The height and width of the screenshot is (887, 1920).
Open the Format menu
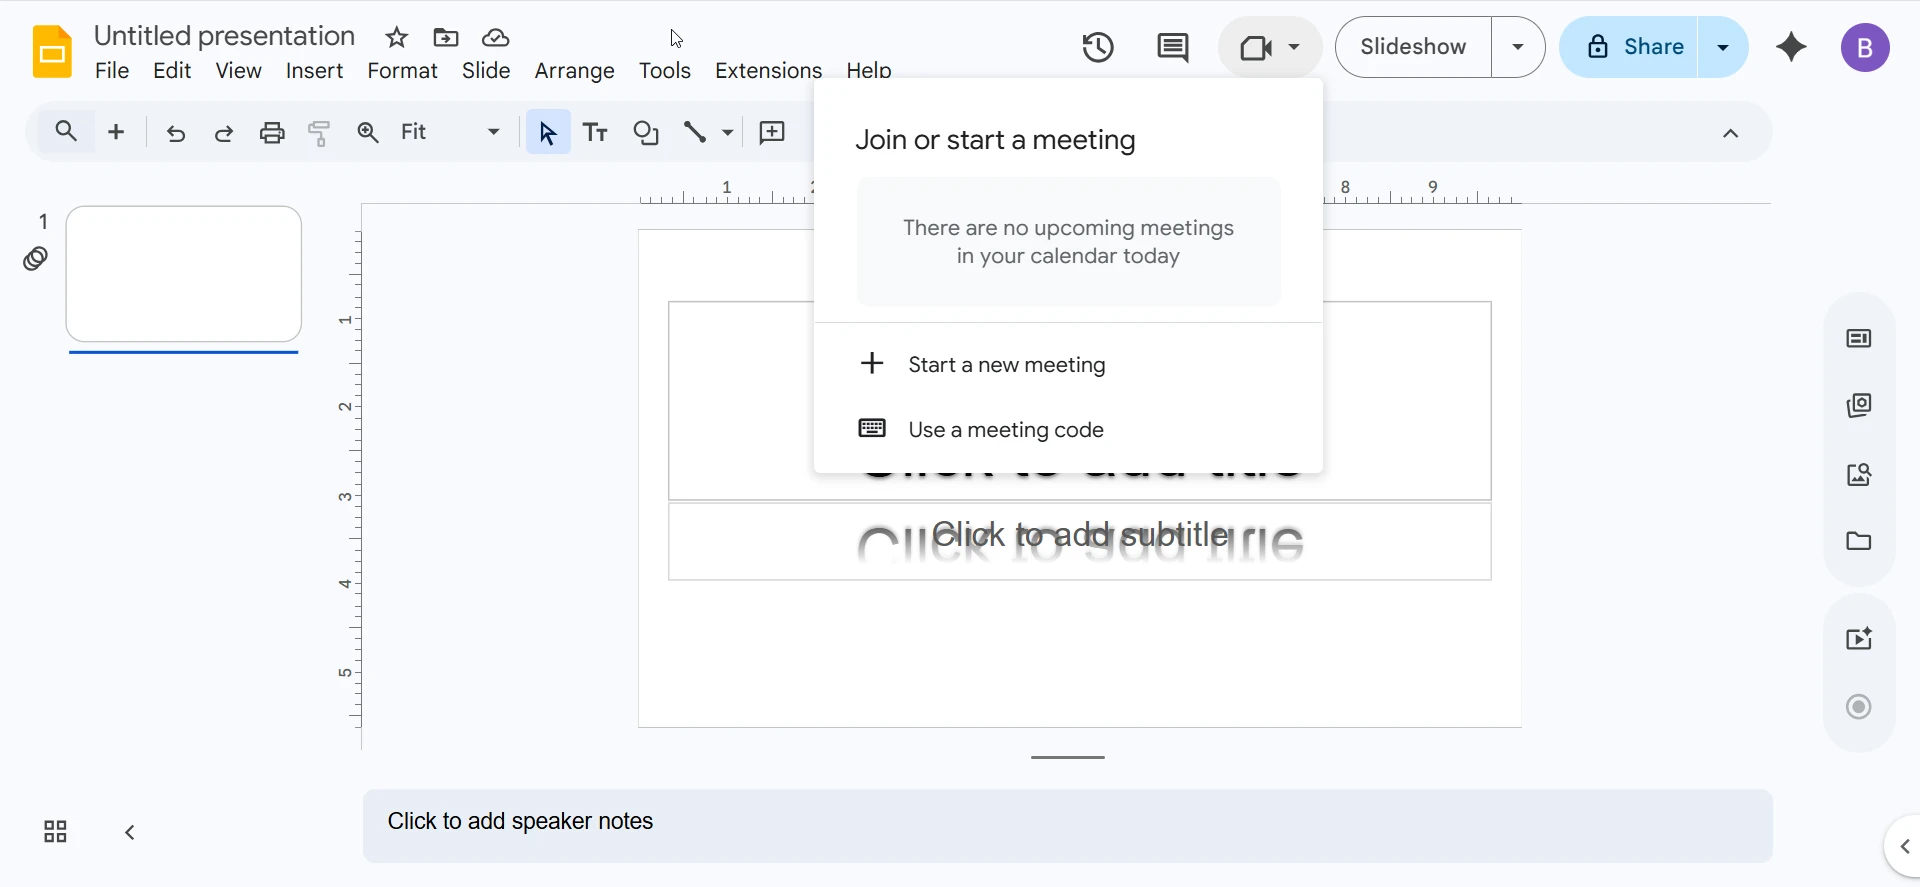click(x=402, y=71)
